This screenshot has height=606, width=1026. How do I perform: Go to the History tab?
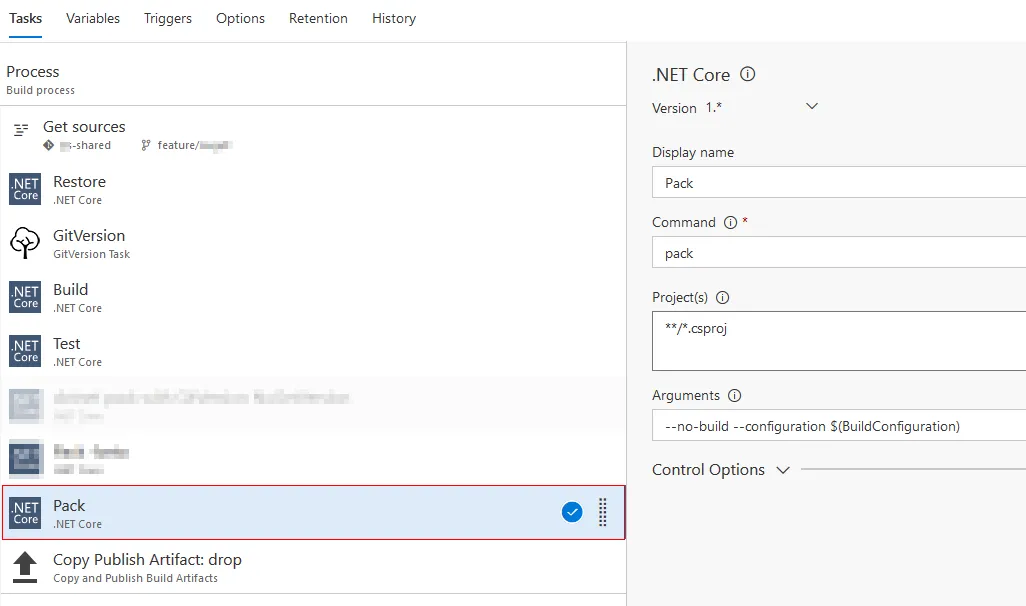pyautogui.click(x=394, y=18)
